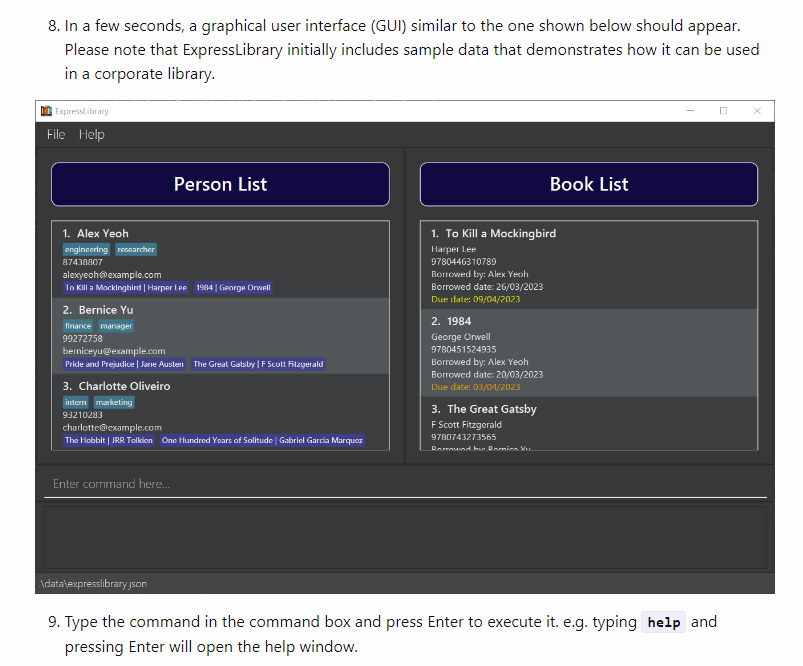The image size is (803, 666).
Task: Click Due date: 03/04/2023 line
Action: coord(475,387)
